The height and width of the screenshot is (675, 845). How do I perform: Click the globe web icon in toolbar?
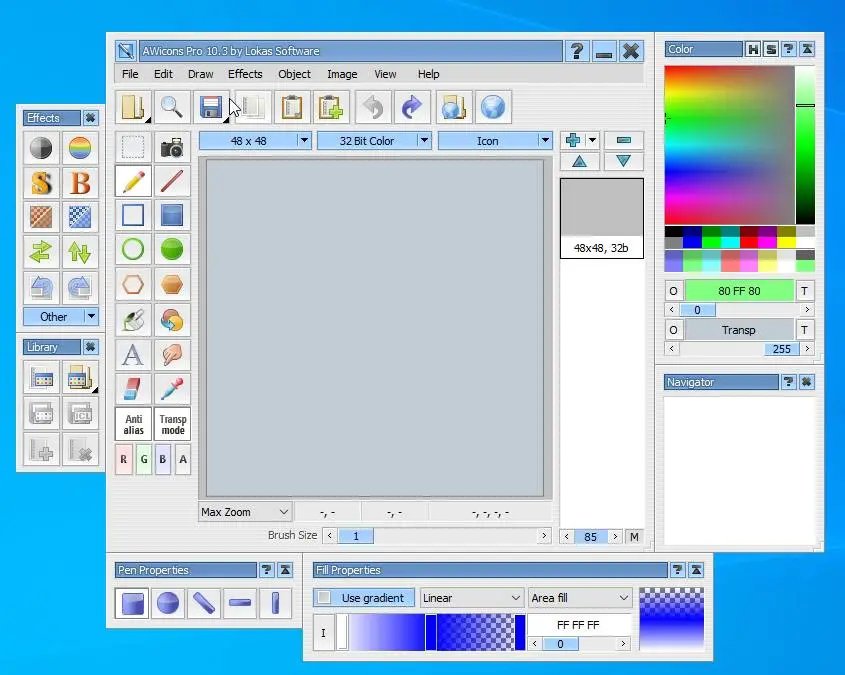click(493, 107)
